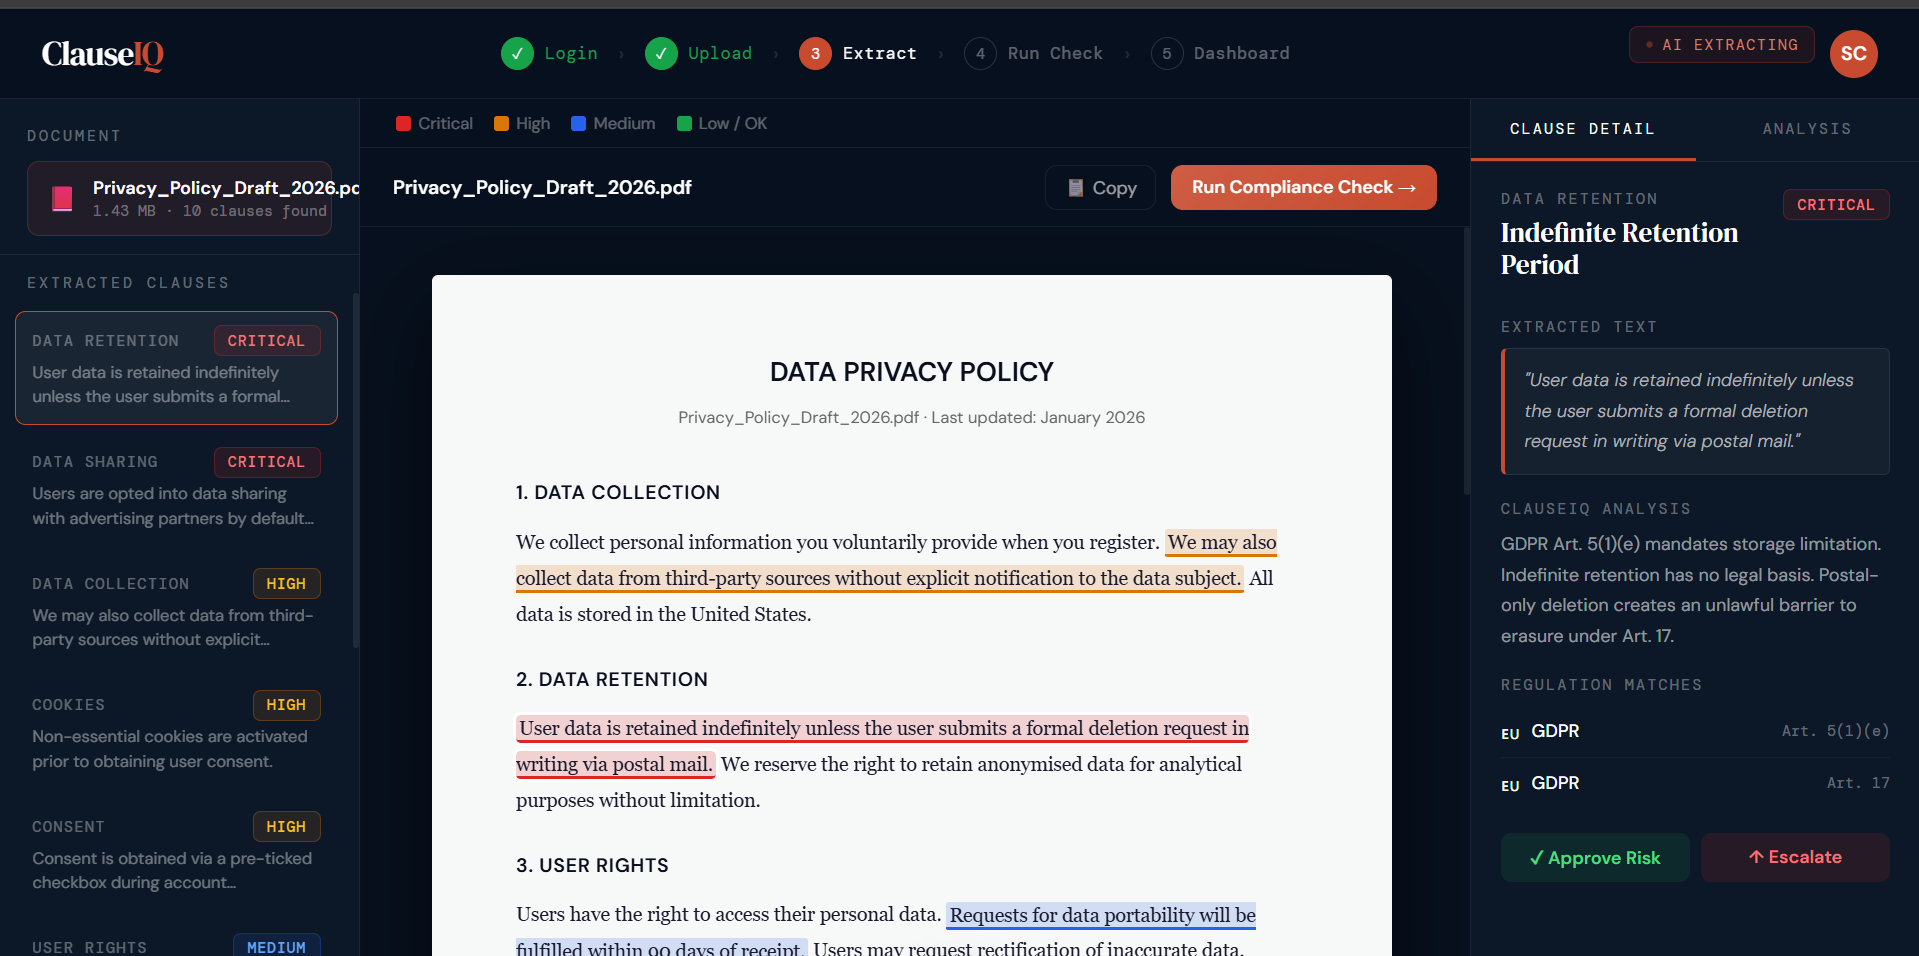Viewport: 1919px width, 956px height.
Task: Open GDPR Art. 17 regulation match
Action: 1694,783
